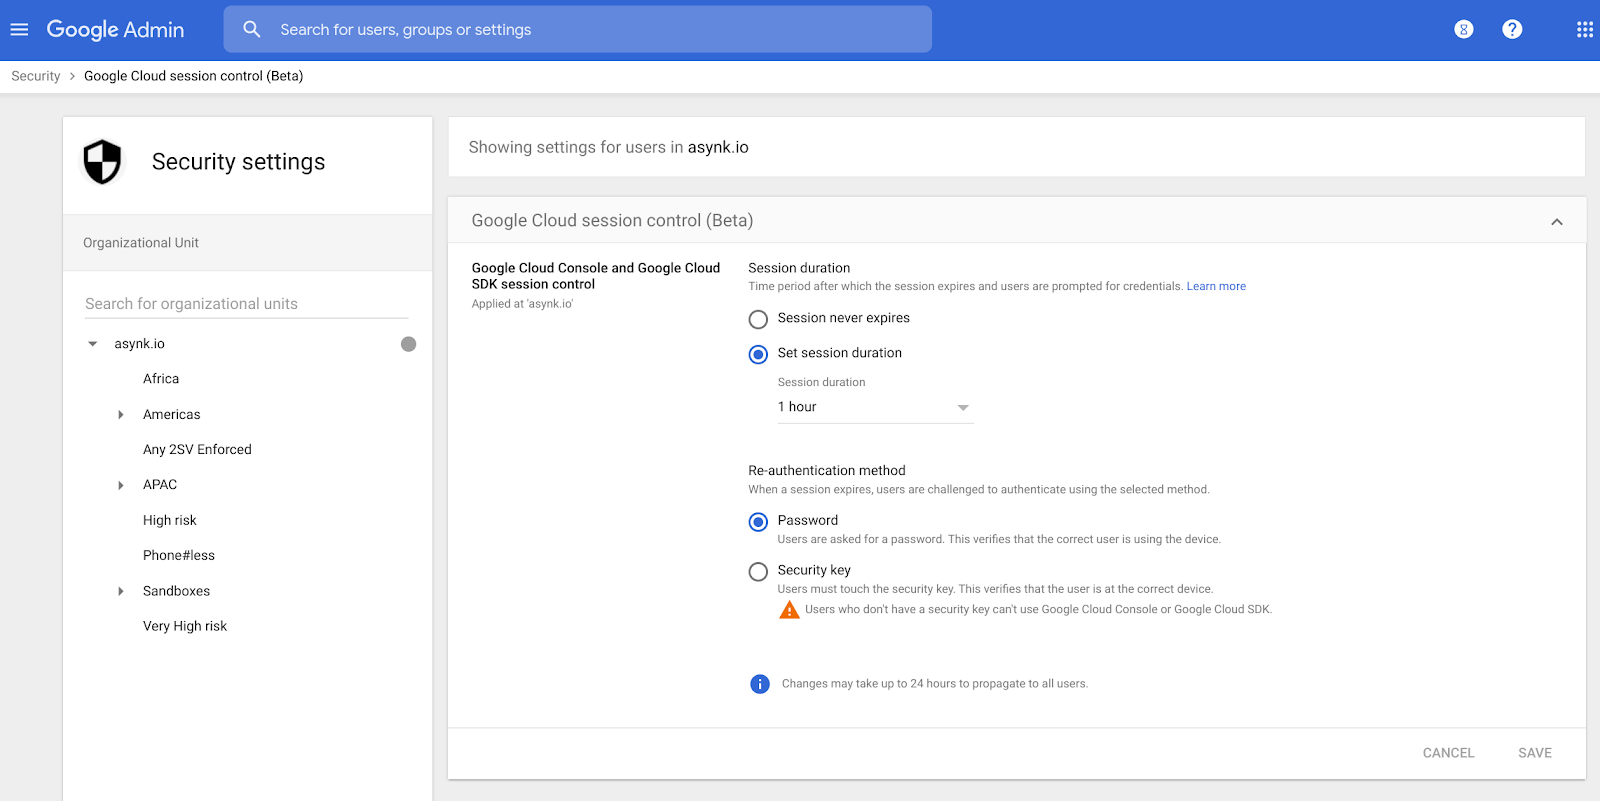The width and height of the screenshot is (1600, 801).
Task: Select the High risk unit
Action: (170, 521)
